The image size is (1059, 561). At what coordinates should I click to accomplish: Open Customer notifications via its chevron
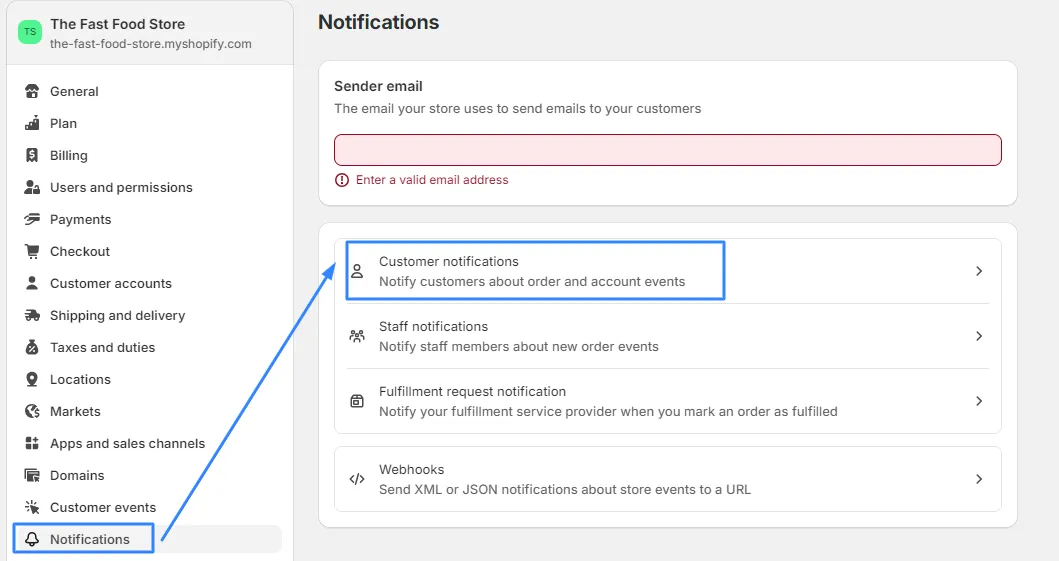coord(979,271)
